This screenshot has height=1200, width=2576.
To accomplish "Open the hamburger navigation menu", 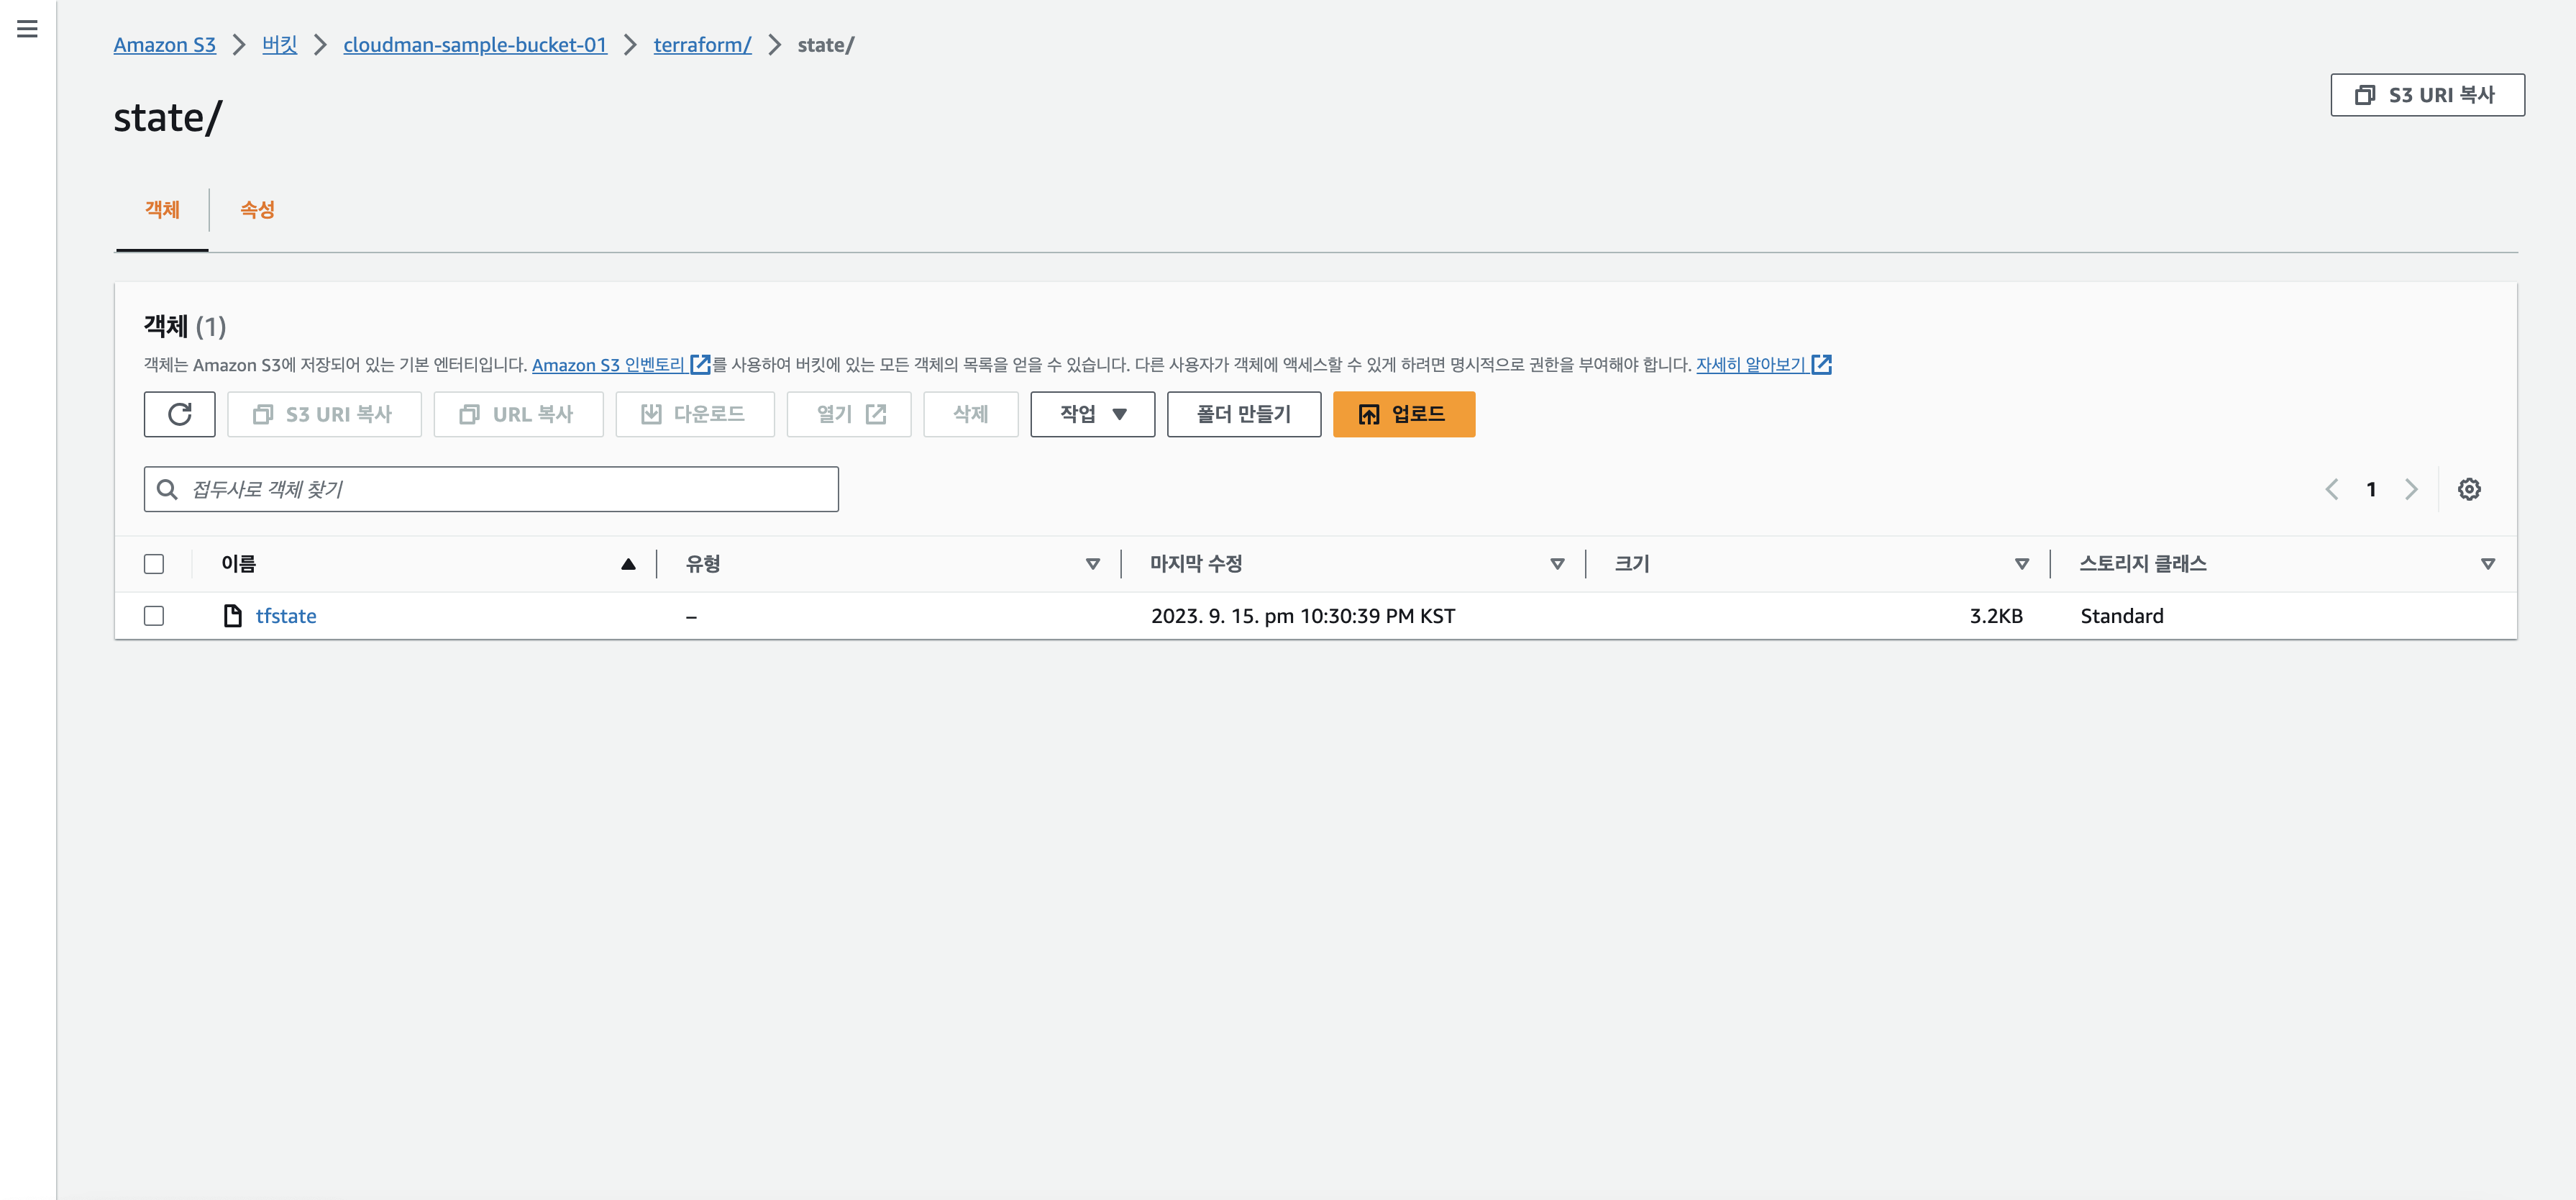I will pyautogui.click(x=27, y=29).
